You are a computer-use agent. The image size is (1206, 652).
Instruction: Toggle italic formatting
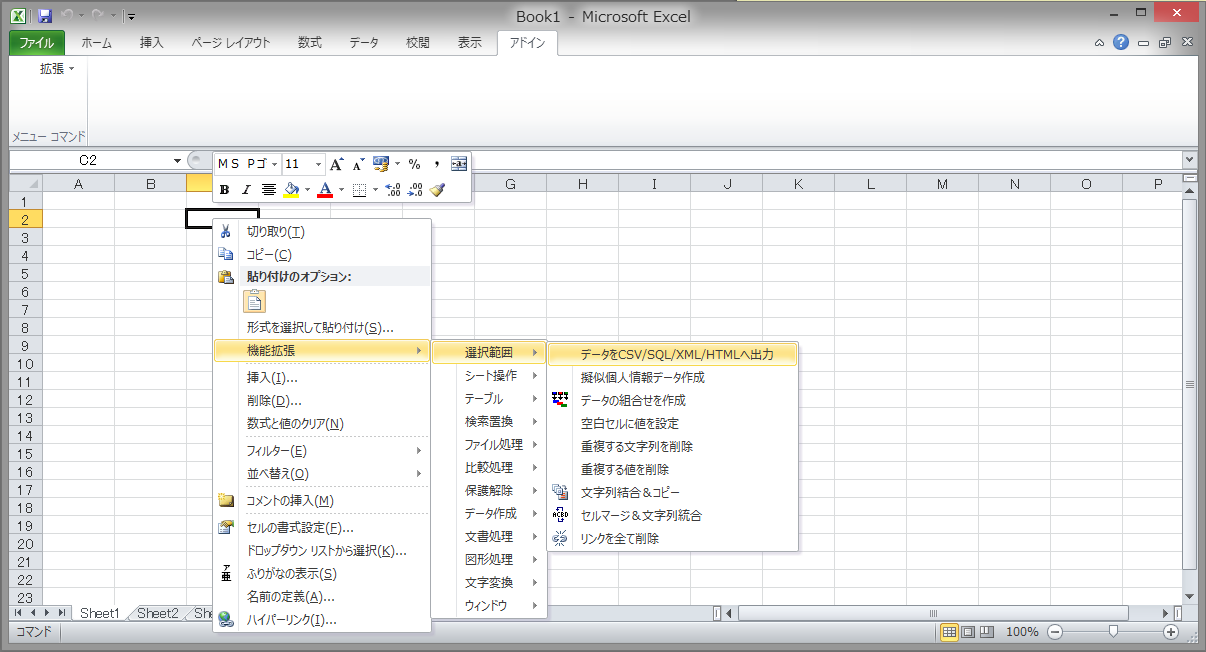coord(249,188)
